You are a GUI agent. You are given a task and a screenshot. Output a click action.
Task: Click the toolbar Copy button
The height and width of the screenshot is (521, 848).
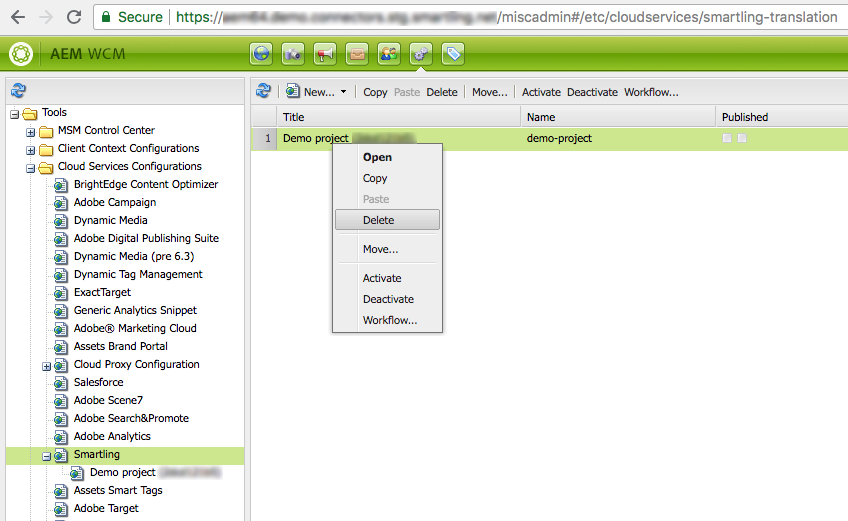(x=375, y=92)
